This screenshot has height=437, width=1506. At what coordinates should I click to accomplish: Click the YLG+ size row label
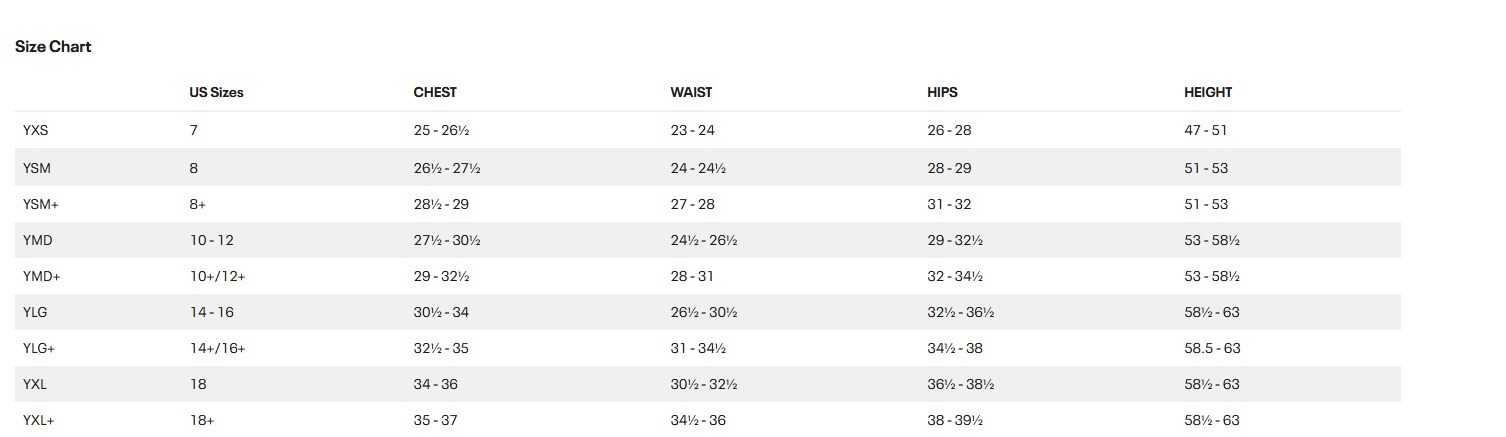coord(40,348)
